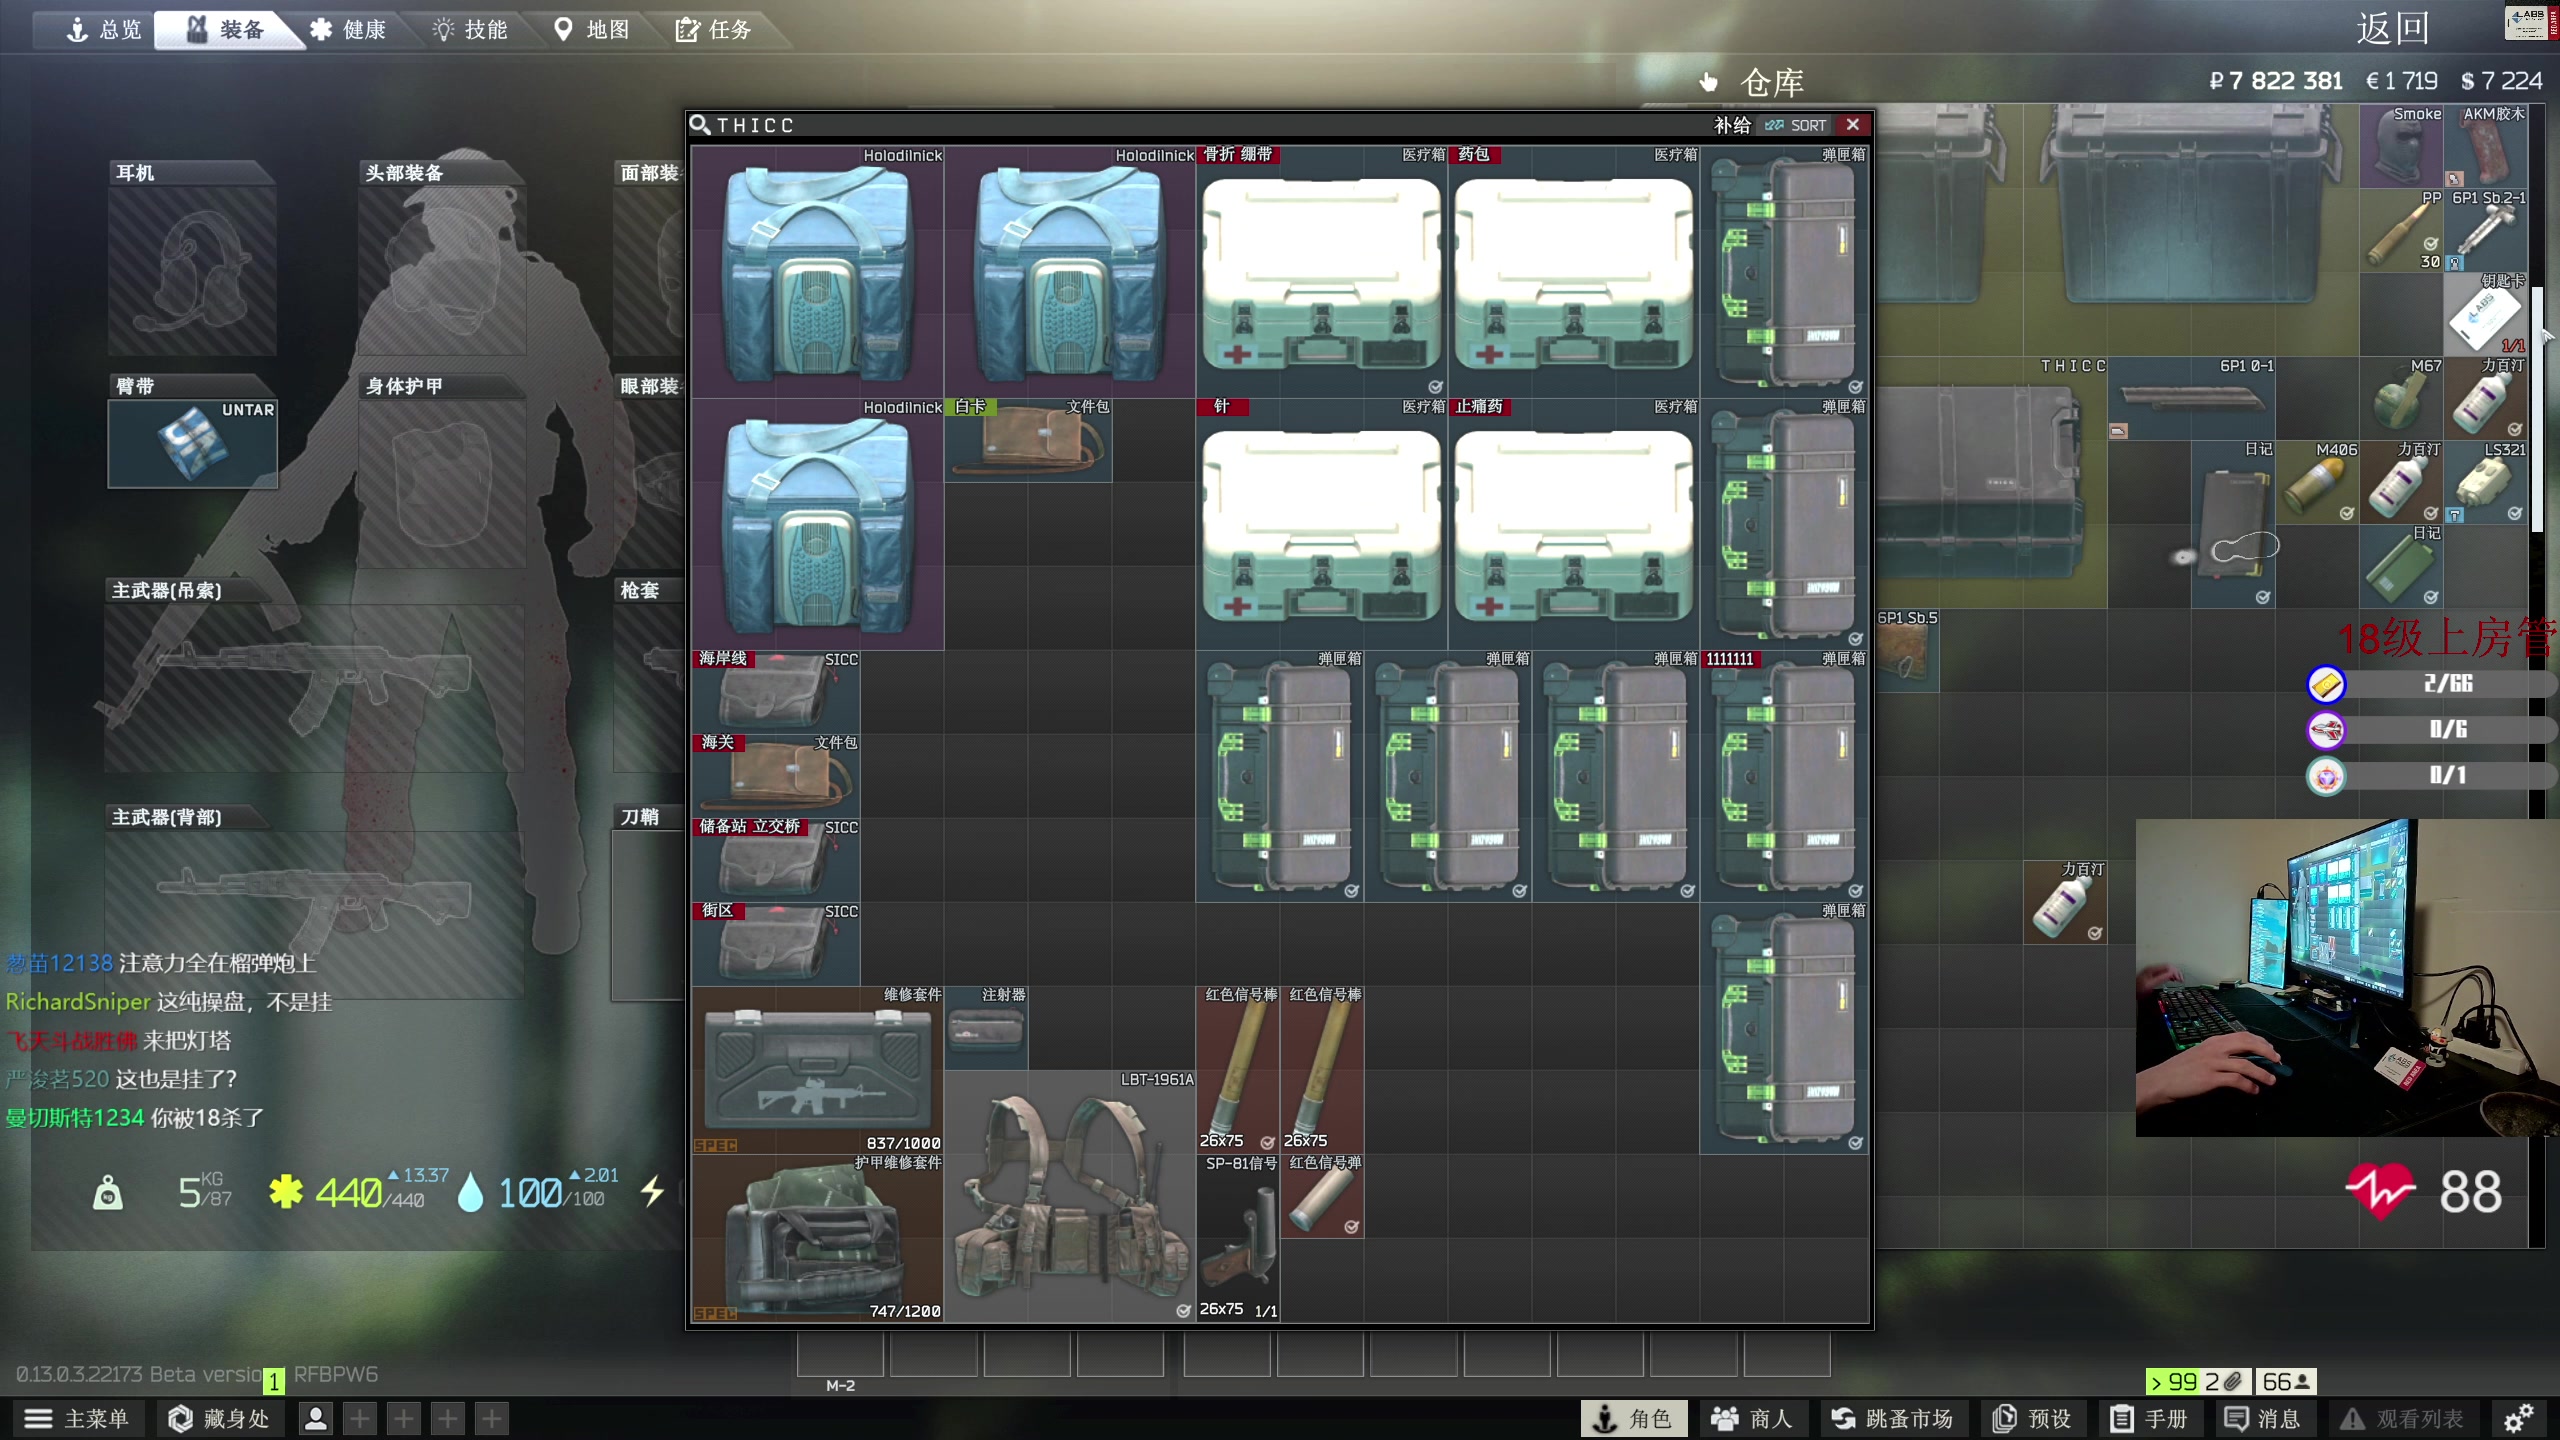
Task: Open 主菜单 main menu
Action: pos(78,1418)
